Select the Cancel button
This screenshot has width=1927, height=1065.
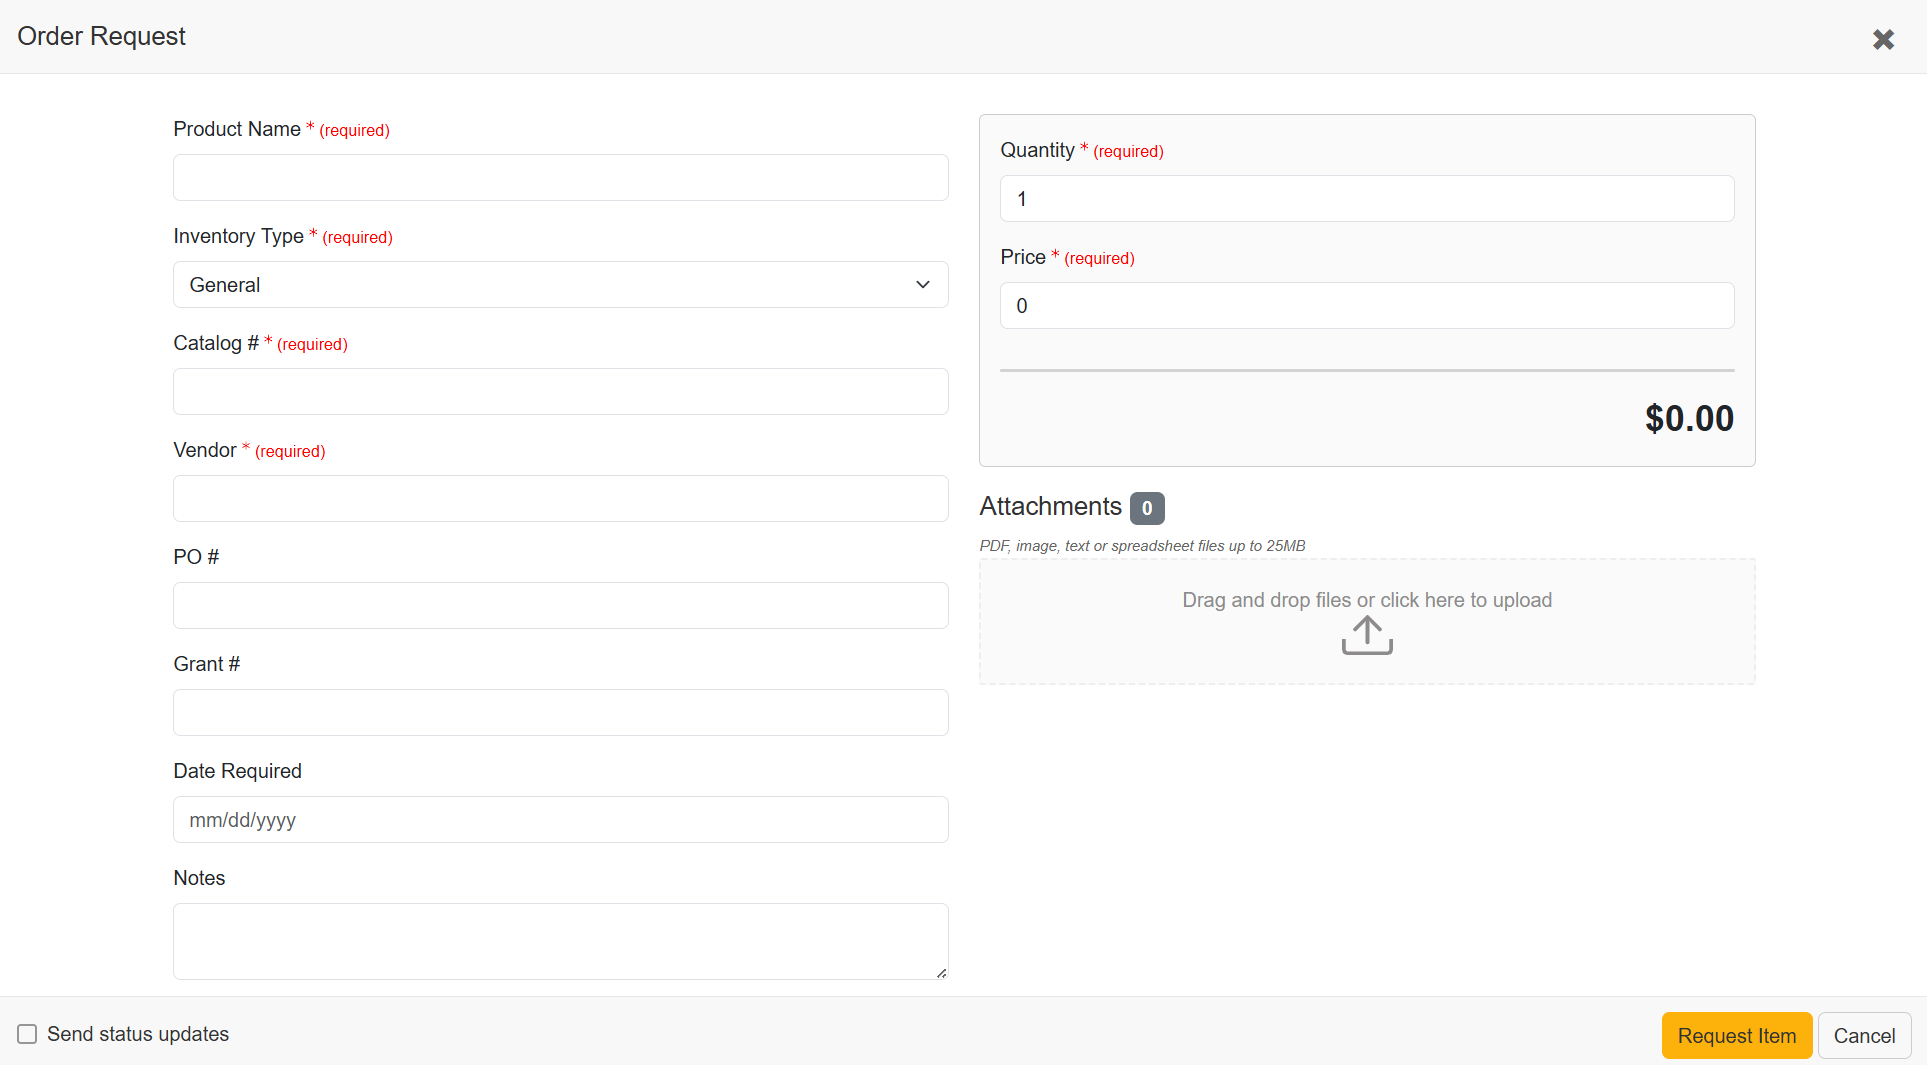pyautogui.click(x=1863, y=1035)
